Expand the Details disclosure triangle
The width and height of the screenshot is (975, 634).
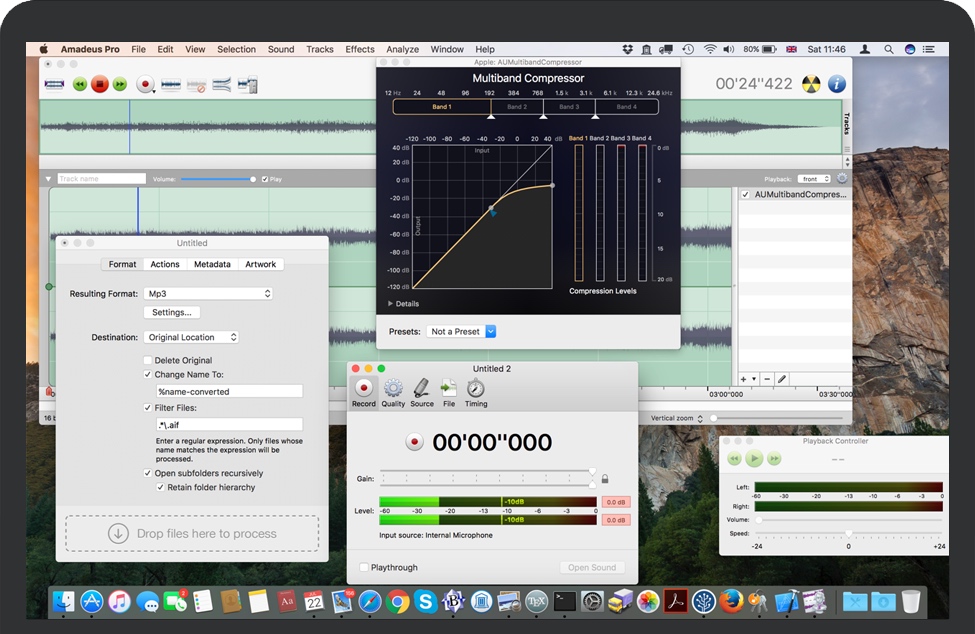pyautogui.click(x=391, y=303)
